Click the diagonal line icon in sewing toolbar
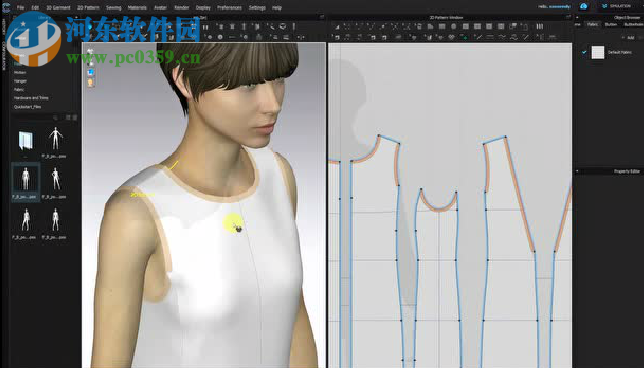 [526, 37]
